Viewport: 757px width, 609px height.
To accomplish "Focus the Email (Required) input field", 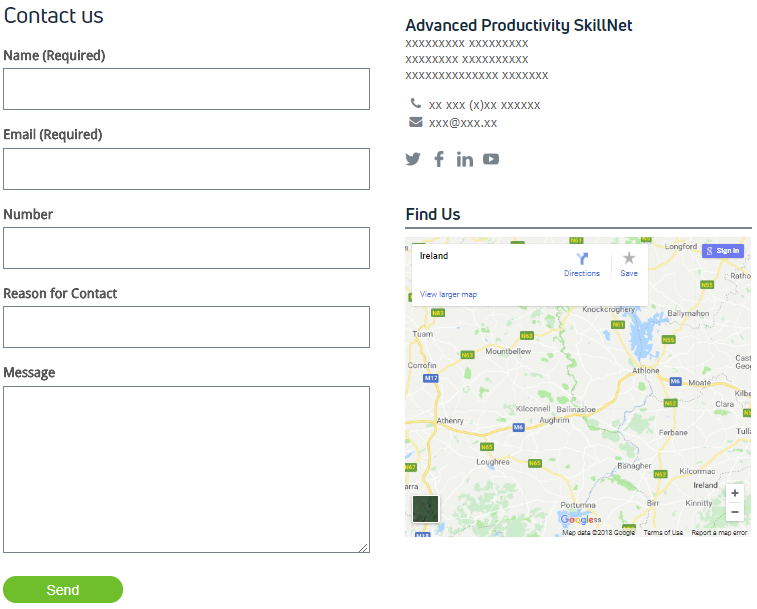I will click(186, 169).
